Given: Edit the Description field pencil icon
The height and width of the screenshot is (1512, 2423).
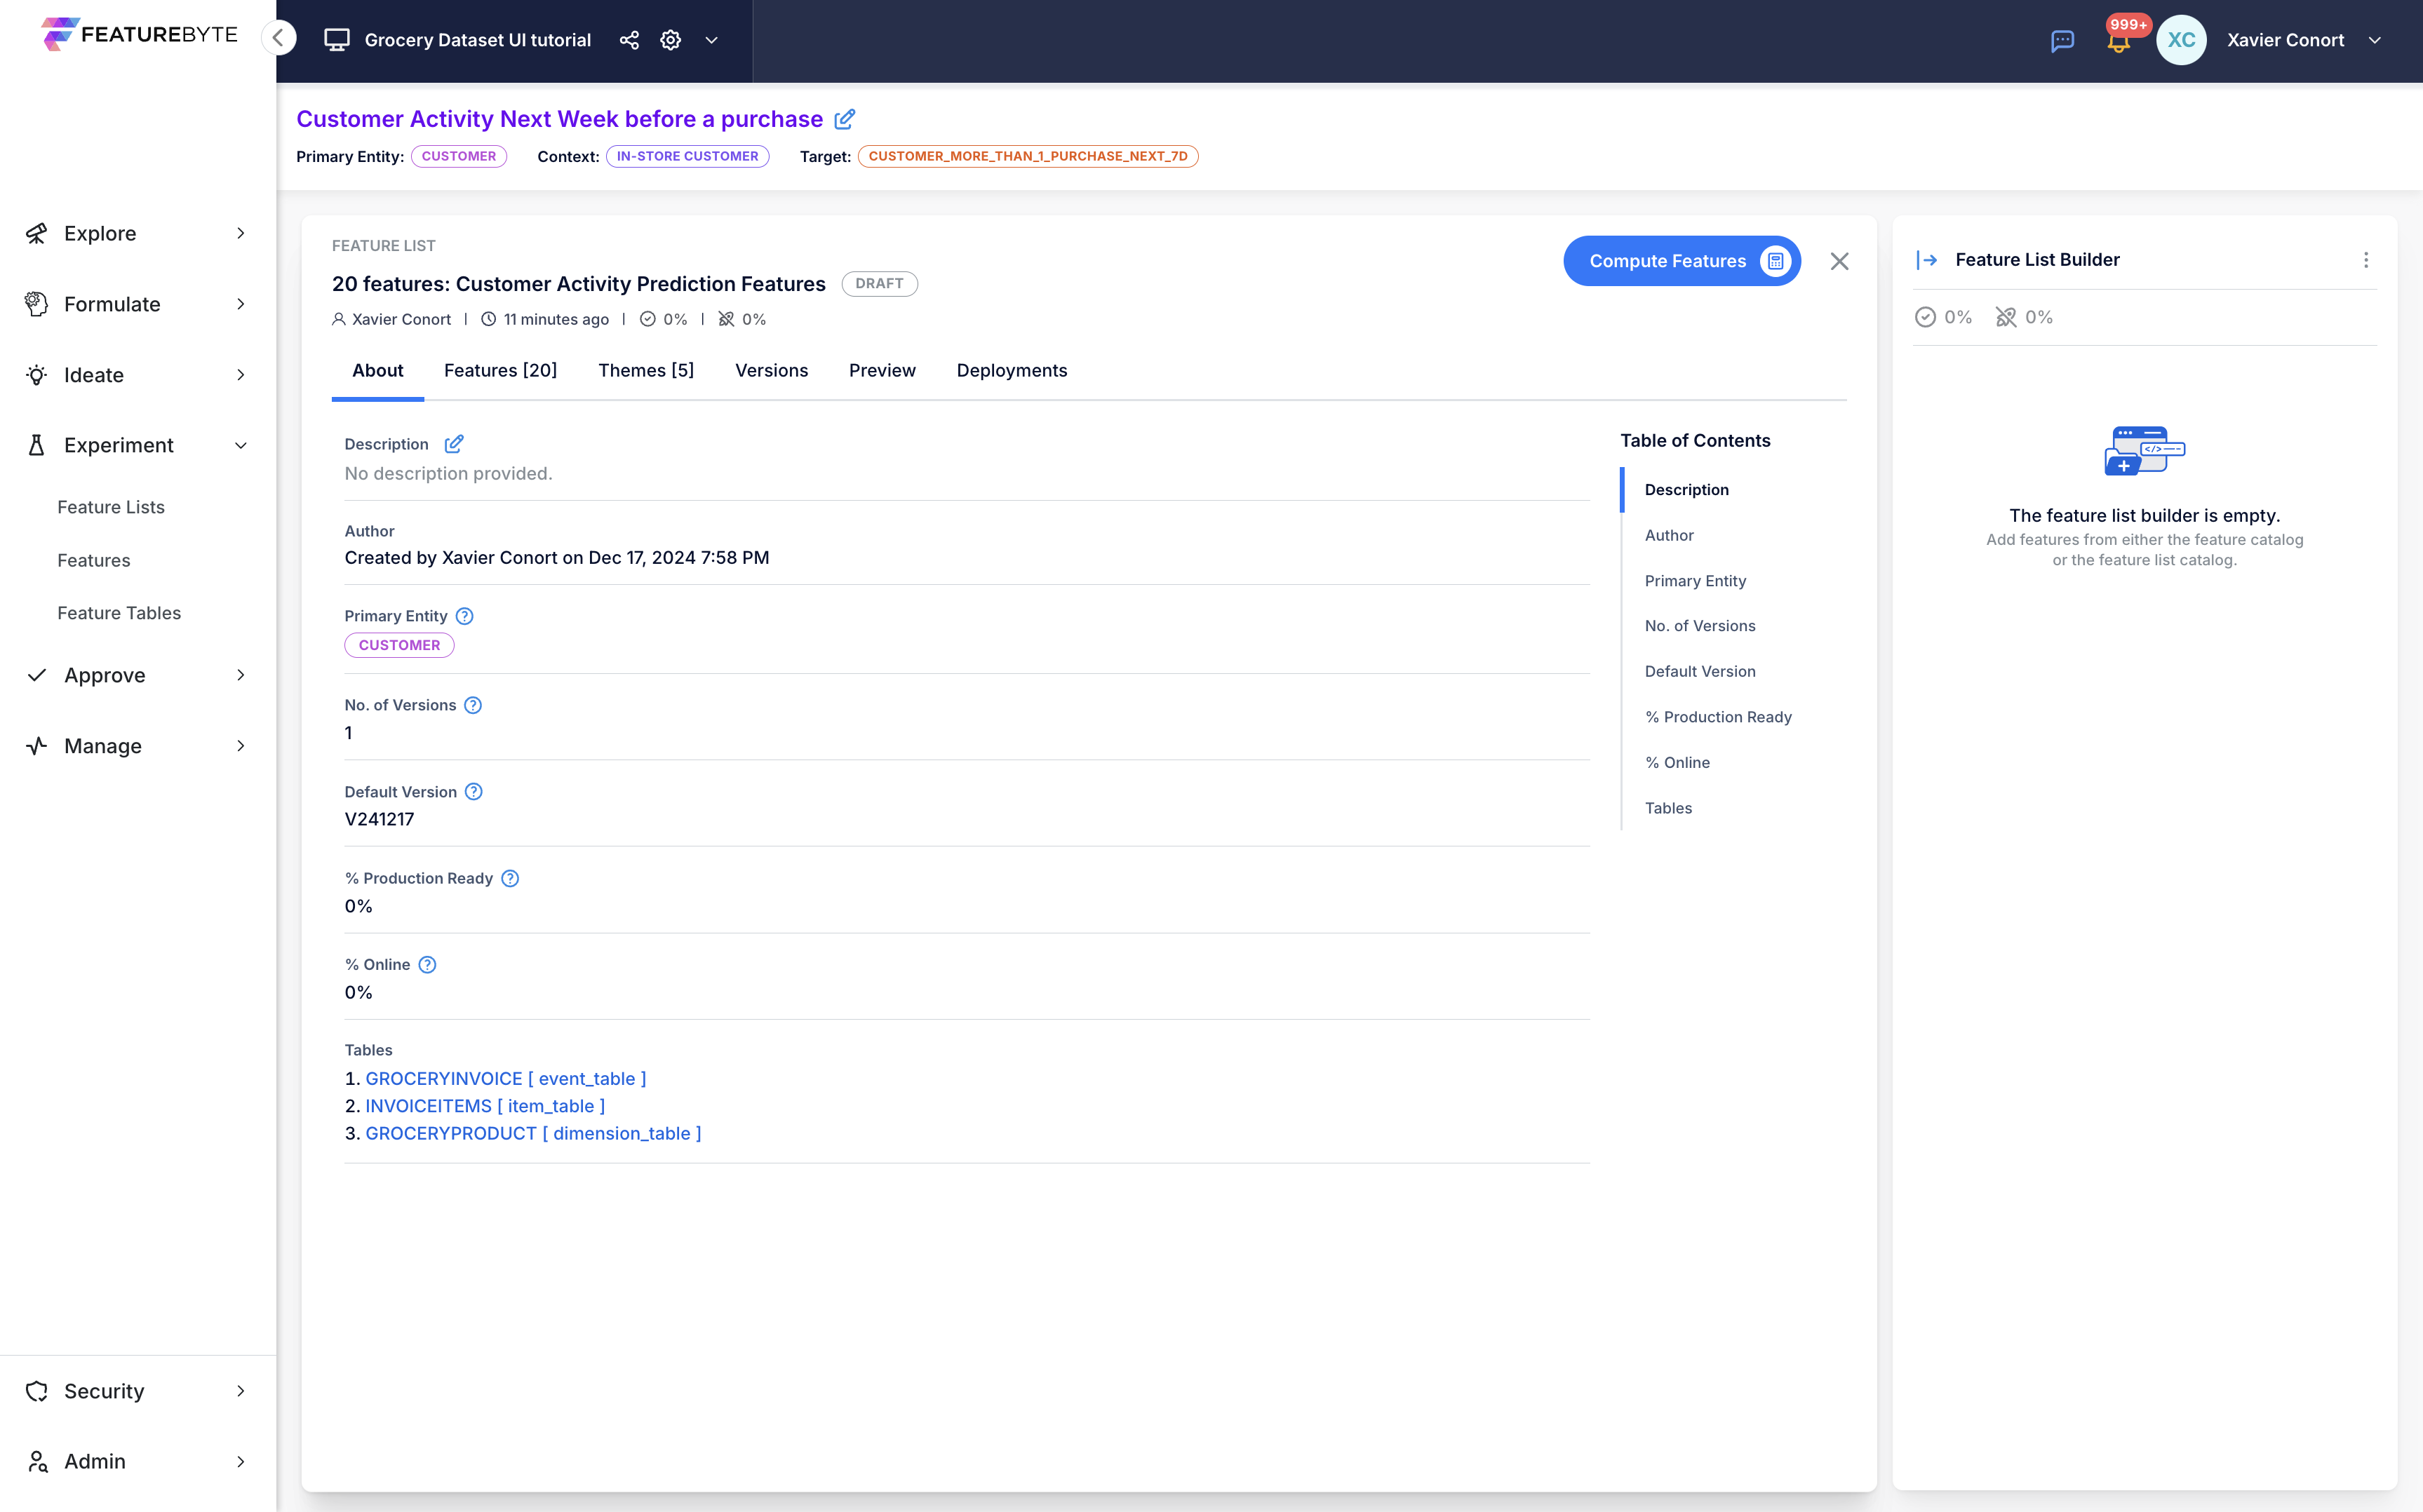Looking at the screenshot, I should (454, 444).
